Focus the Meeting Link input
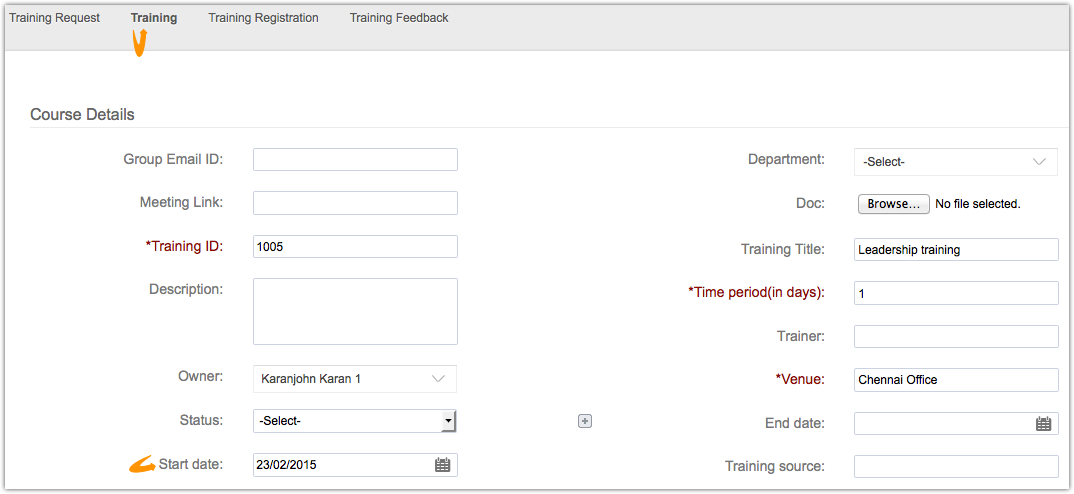This screenshot has height=494, width=1074. click(x=355, y=203)
